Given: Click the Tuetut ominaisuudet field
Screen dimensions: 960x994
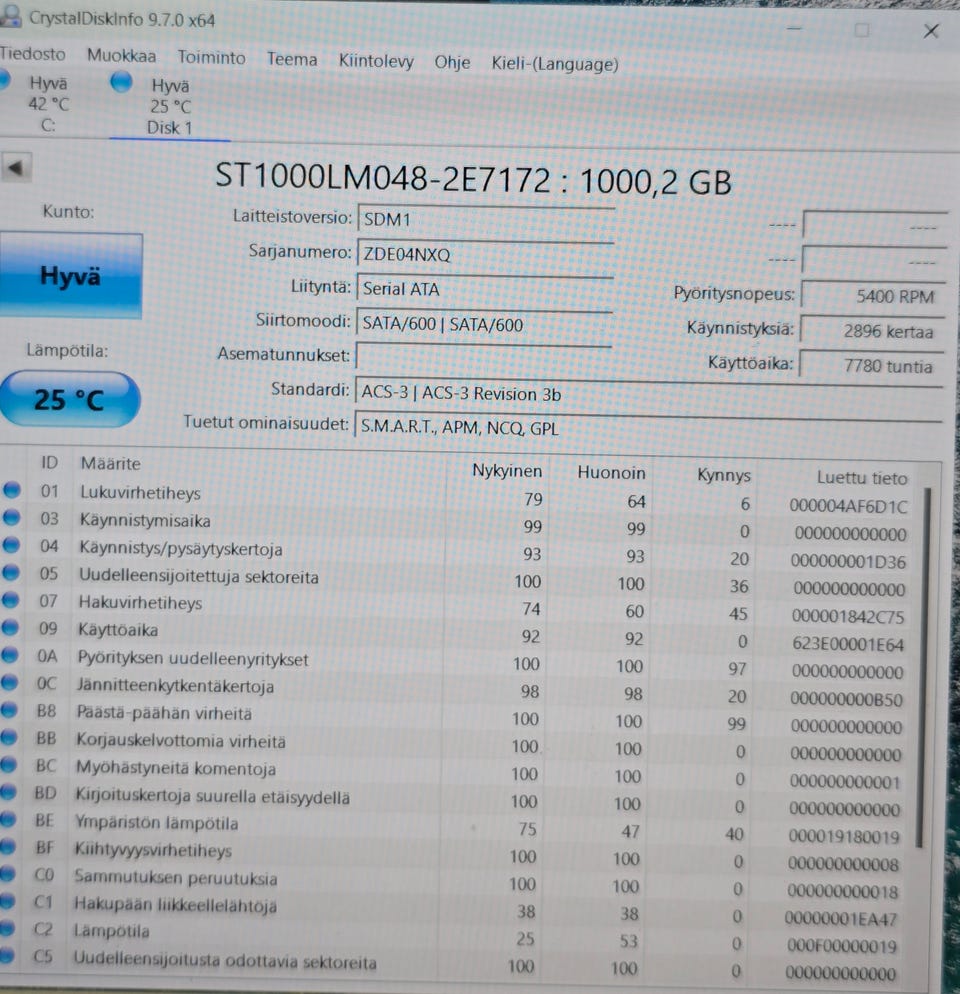Looking at the screenshot, I should pyautogui.click(x=647, y=427).
